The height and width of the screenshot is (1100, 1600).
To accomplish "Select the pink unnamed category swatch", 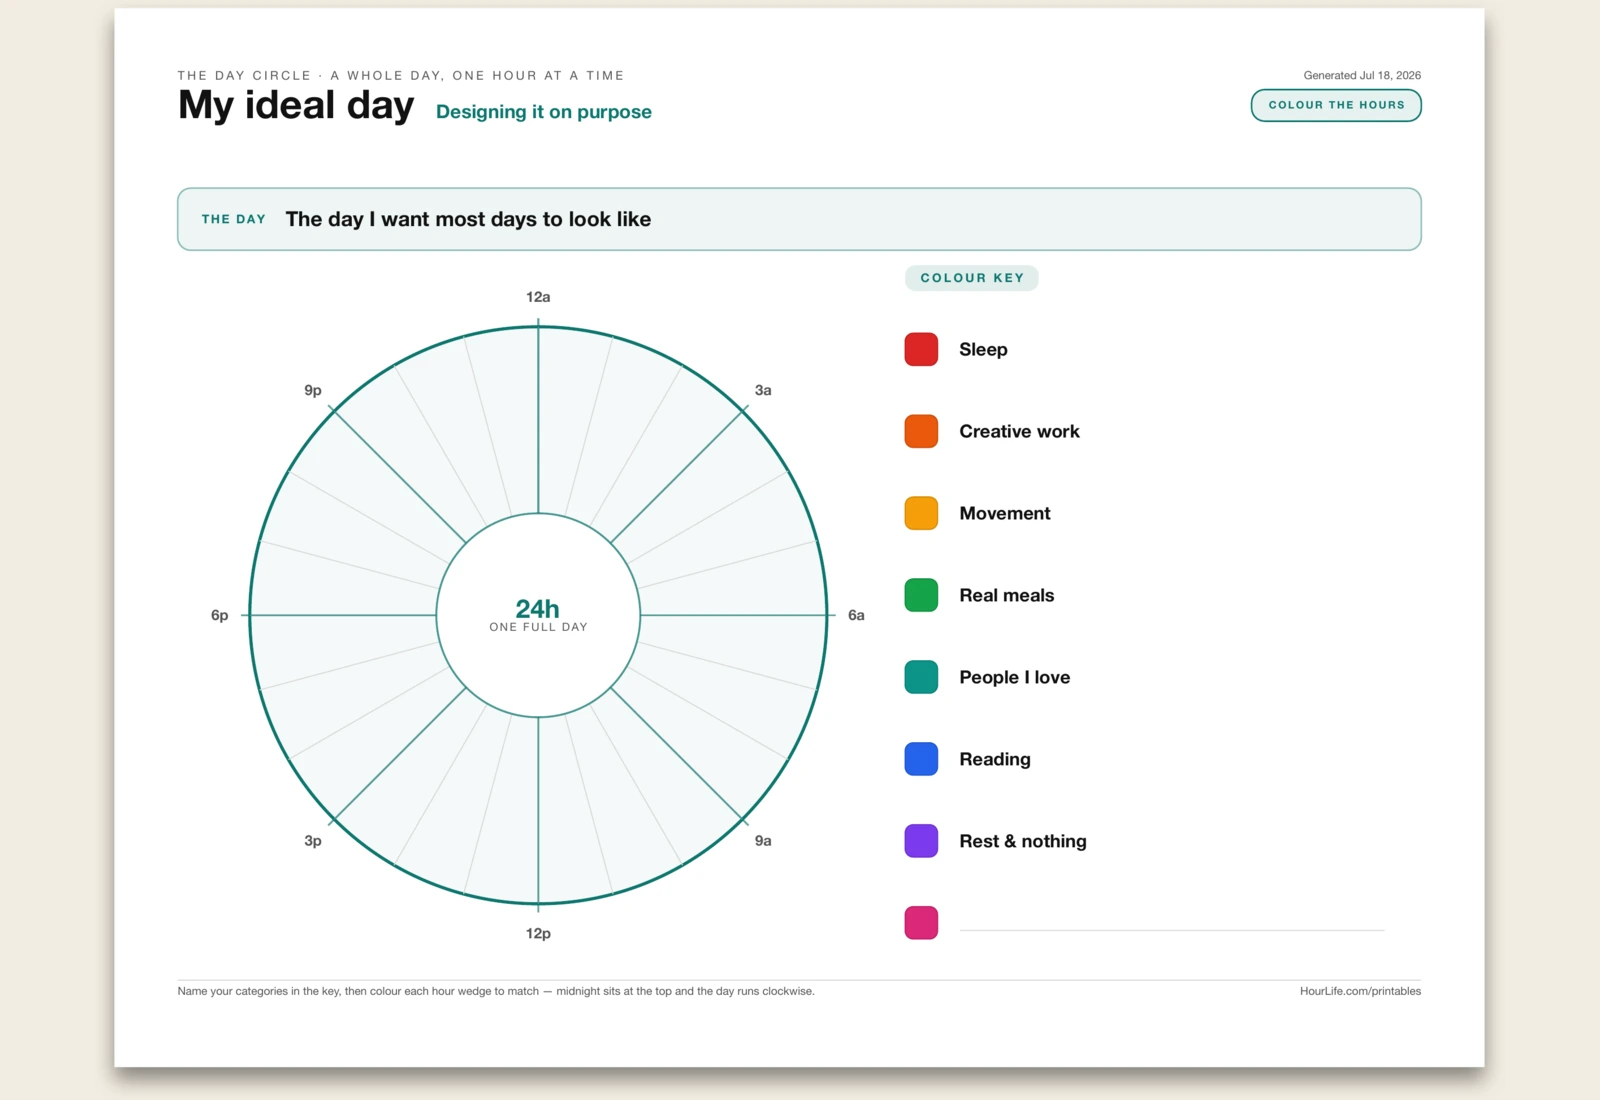I will click(x=921, y=923).
